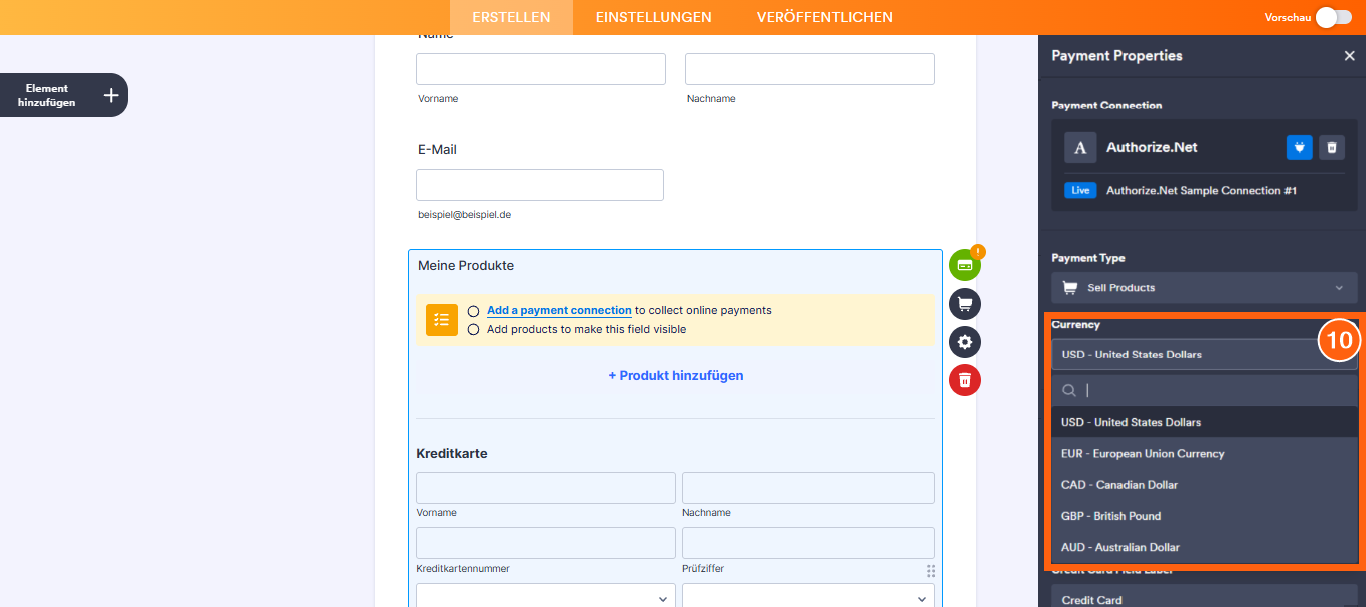Click the orange checklist icon in notice
The image size is (1366, 607).
pyautogui.click(x=442, y=320)
